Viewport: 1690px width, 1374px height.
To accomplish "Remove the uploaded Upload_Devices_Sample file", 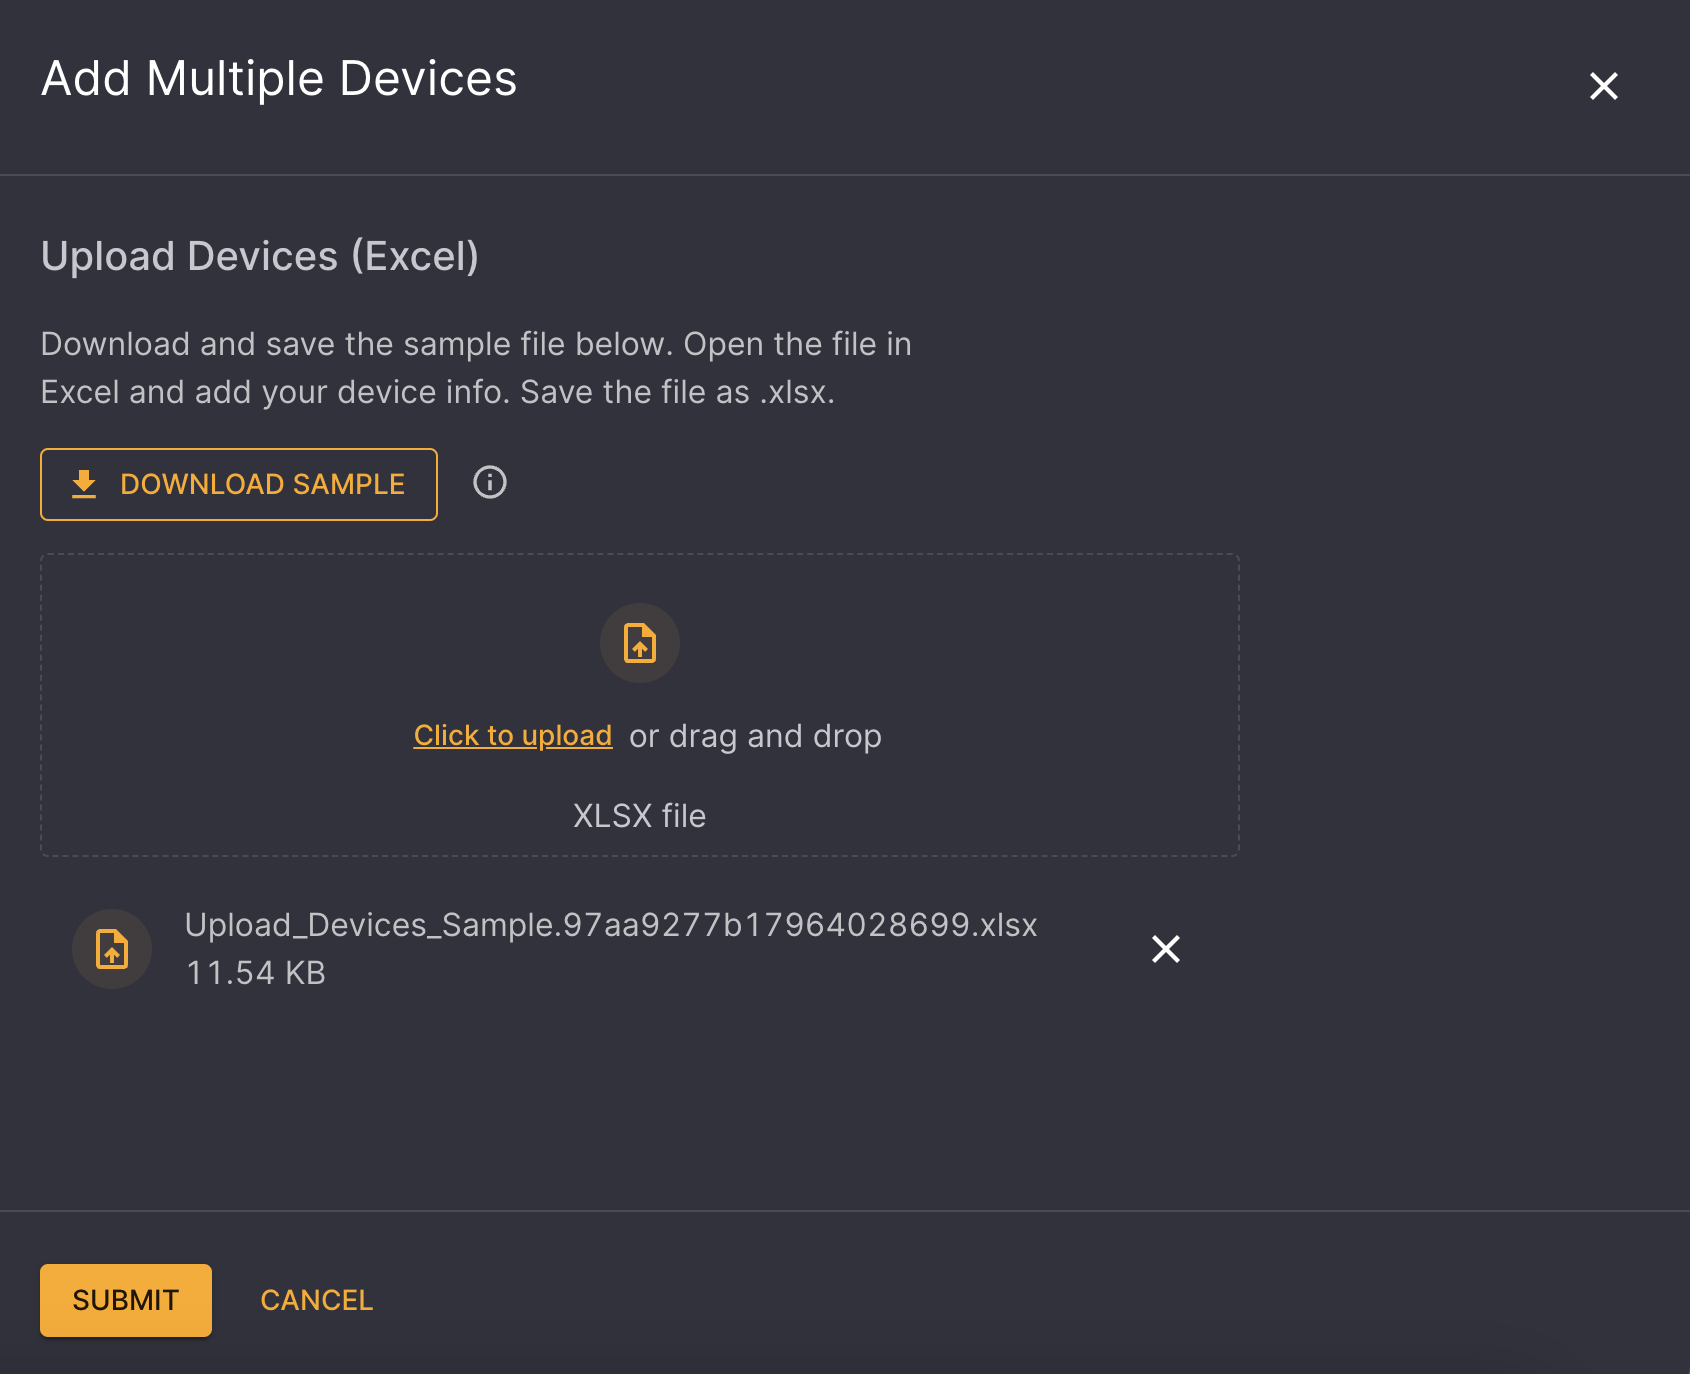I will coord(1165,949).
